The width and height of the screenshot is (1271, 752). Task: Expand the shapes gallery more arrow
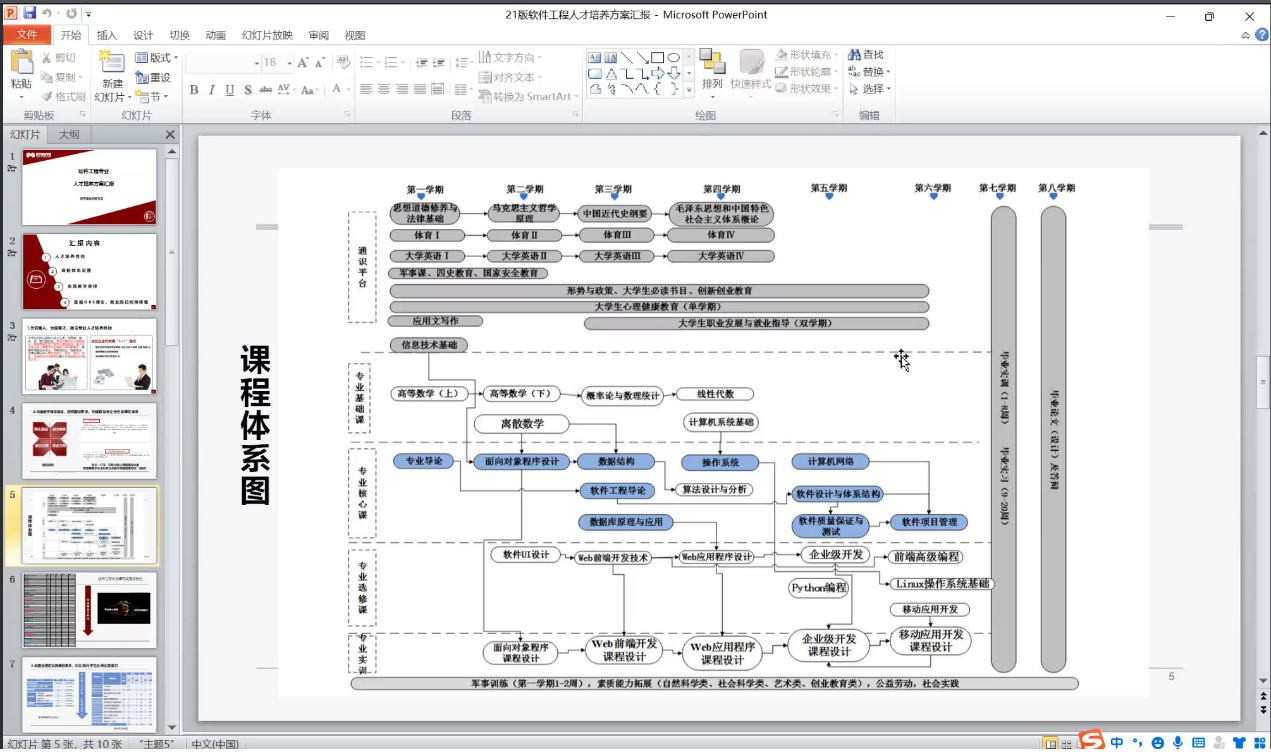[x=688, y=91]
